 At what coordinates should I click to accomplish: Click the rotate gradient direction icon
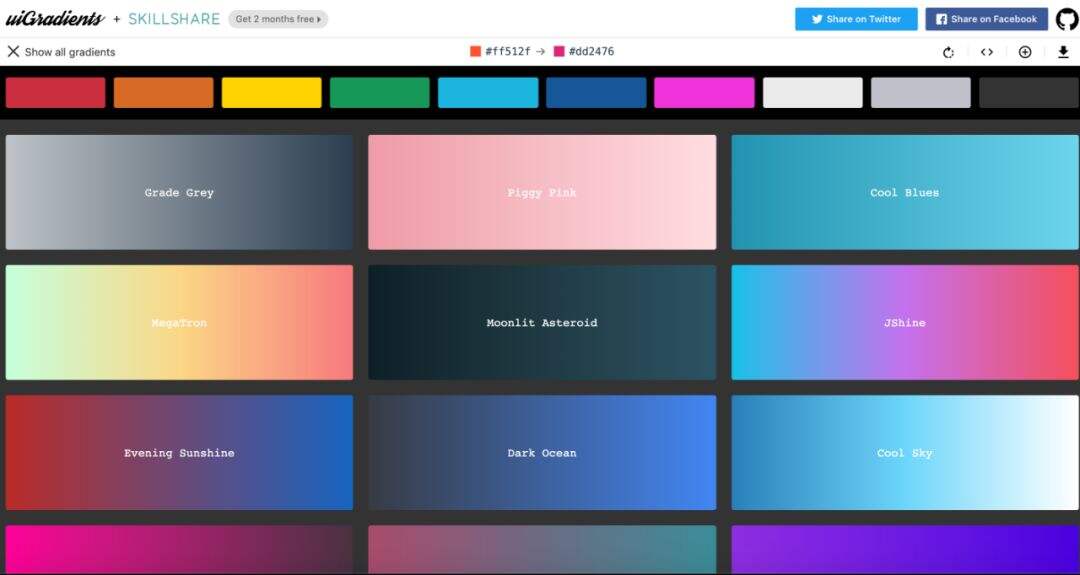[948, 52]
